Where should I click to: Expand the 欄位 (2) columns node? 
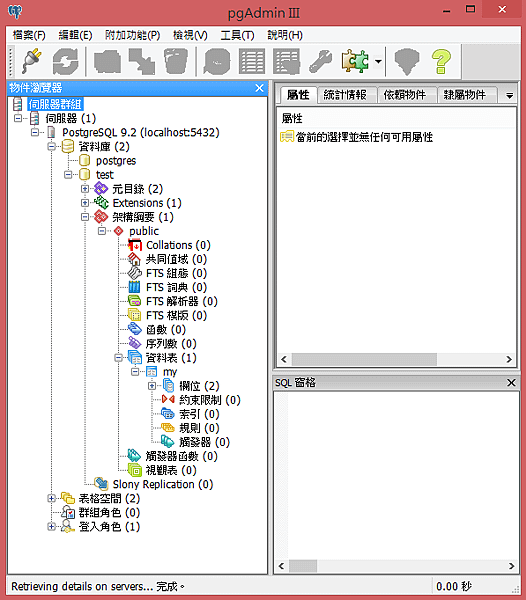[152, 386]
